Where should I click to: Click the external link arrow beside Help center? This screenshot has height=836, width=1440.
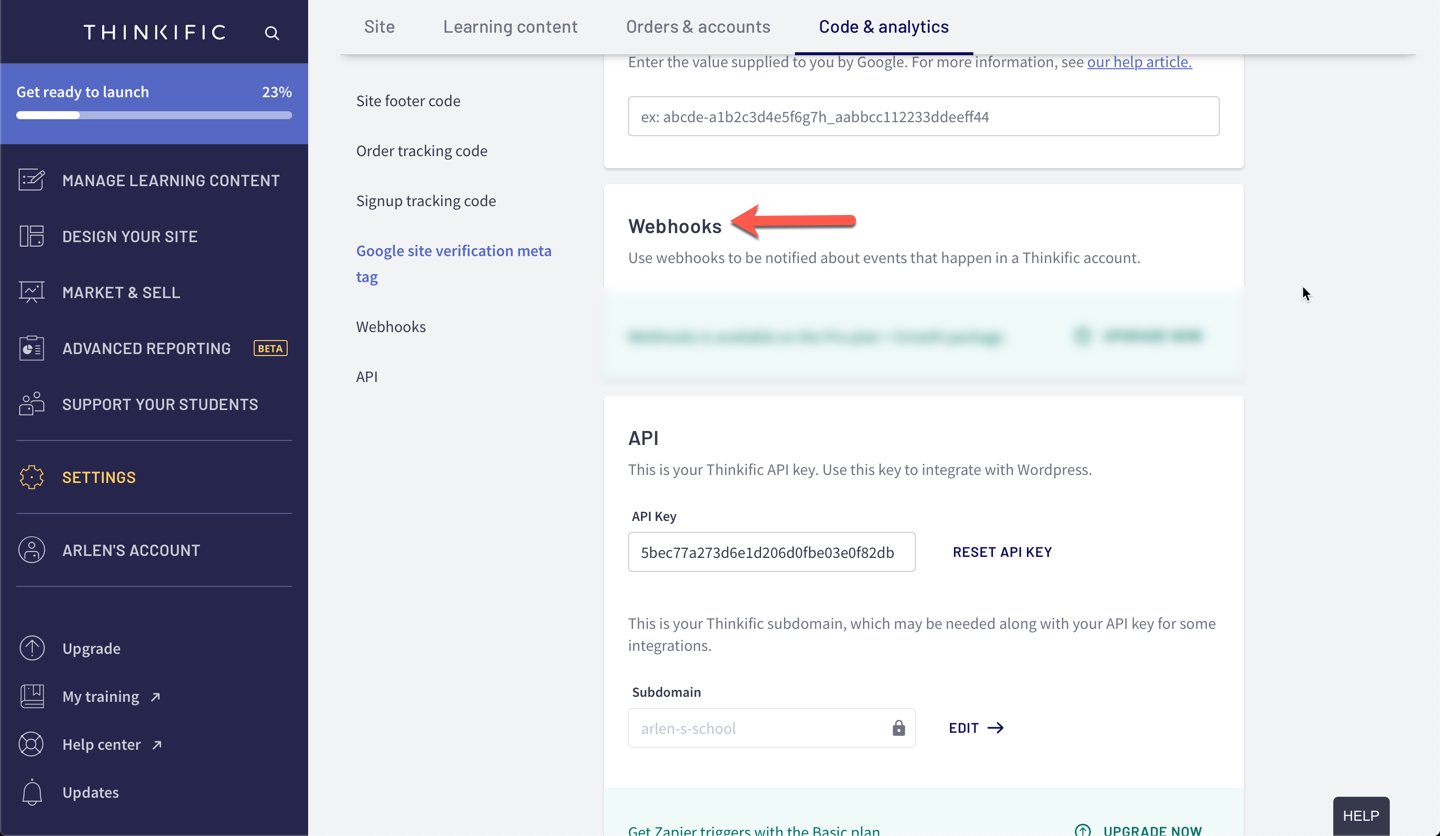[157, 745]
